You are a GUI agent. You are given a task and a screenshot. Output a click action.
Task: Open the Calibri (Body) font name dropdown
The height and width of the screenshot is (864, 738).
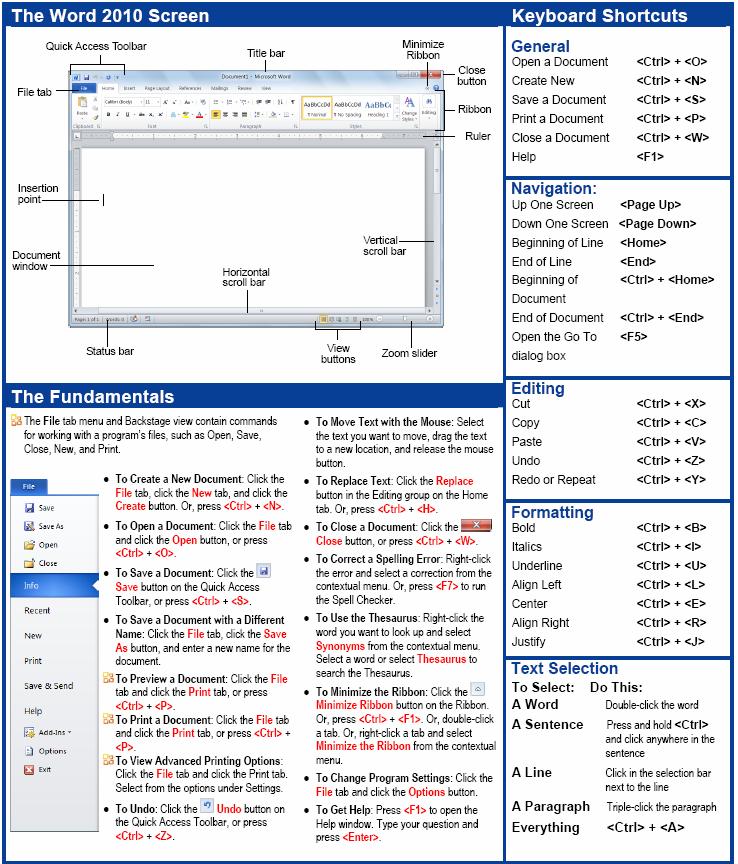[141, 102]
